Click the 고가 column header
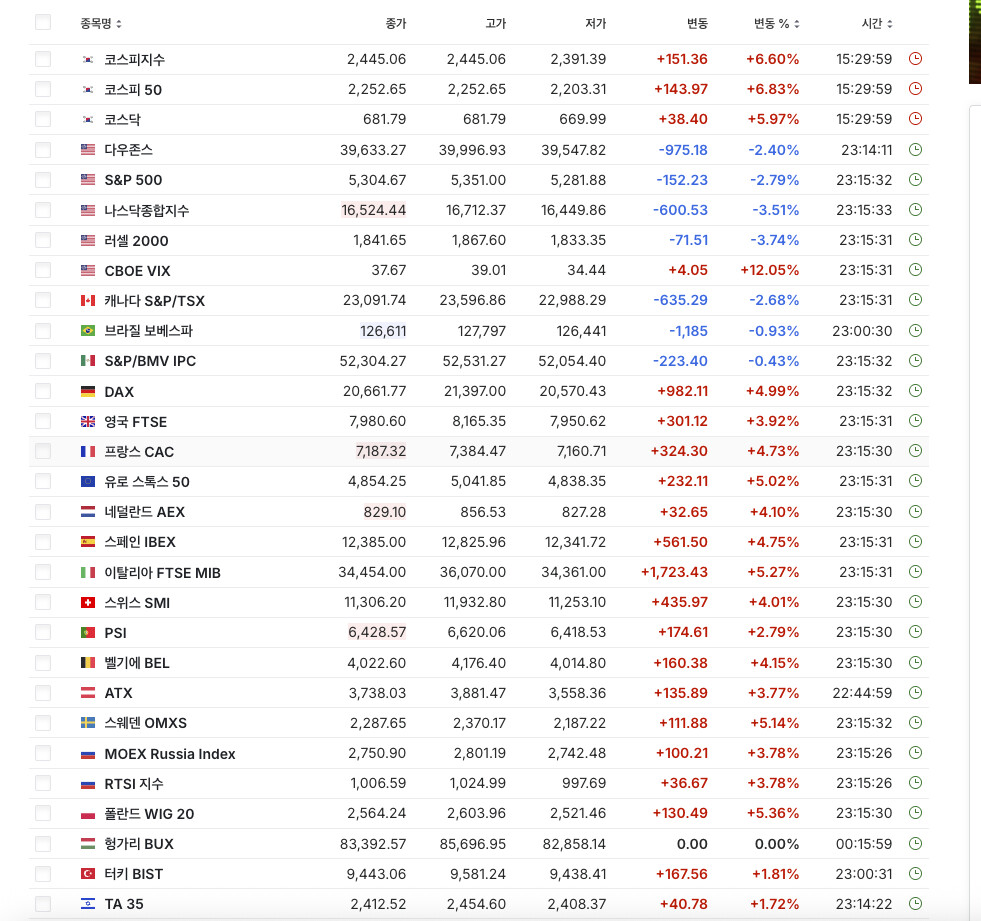 pos(496,24)
